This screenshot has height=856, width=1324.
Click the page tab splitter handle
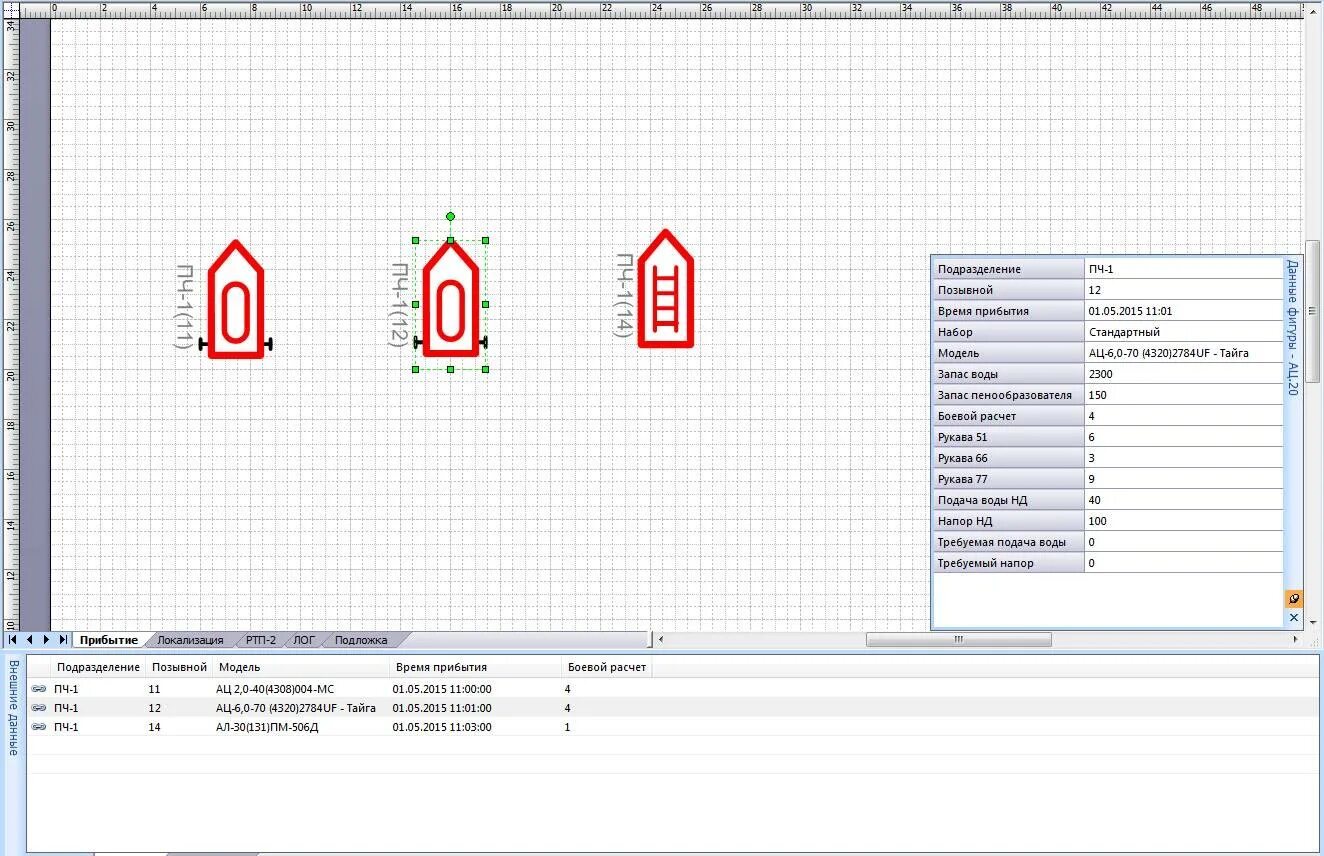[x=650, y=639]
